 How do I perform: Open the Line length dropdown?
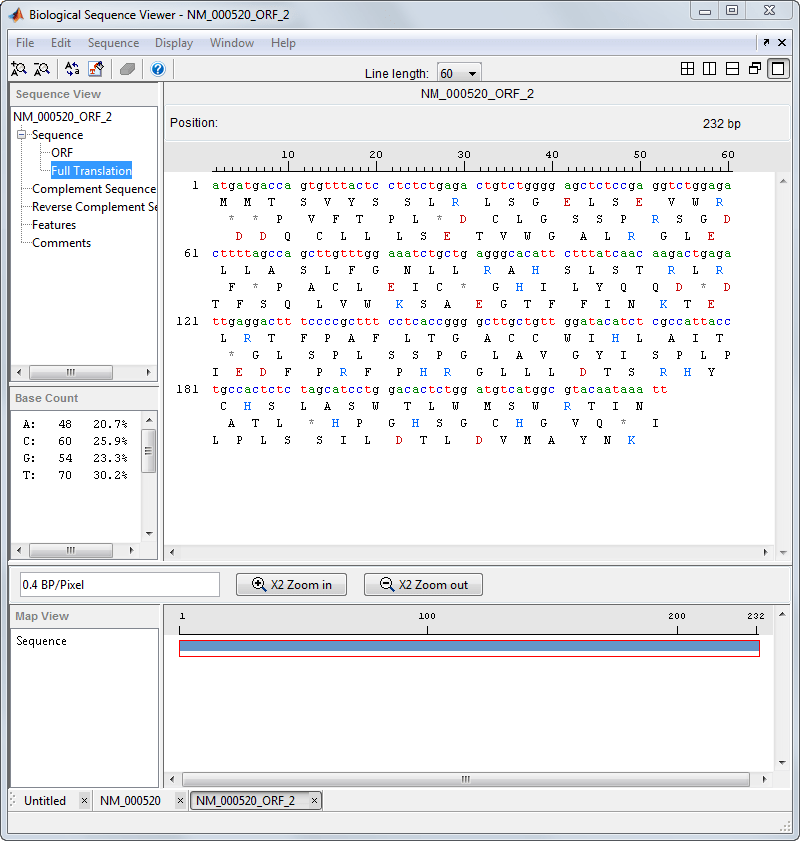point(460,73)
